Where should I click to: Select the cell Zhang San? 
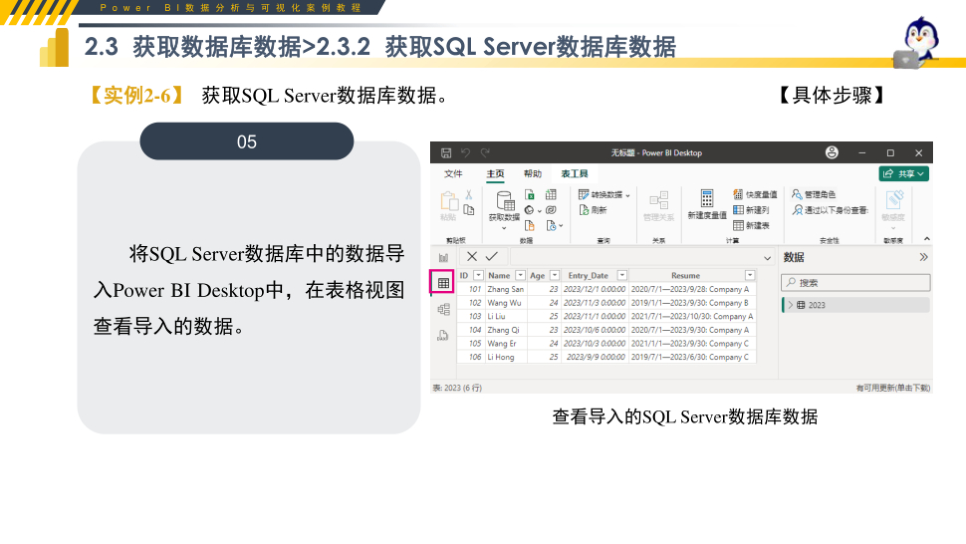click(505, 289)
